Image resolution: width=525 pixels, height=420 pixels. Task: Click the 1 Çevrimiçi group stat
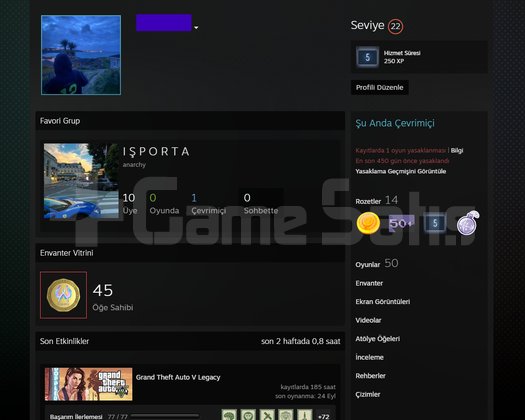point(209,203)
